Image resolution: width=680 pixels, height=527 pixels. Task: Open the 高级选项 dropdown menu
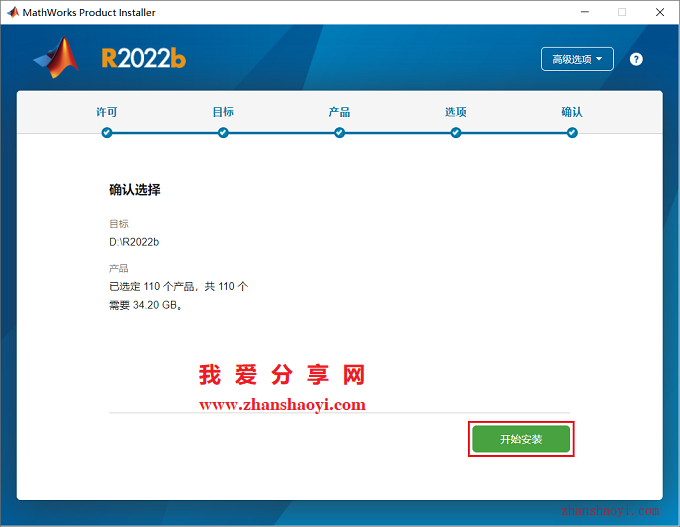point(577,59)
